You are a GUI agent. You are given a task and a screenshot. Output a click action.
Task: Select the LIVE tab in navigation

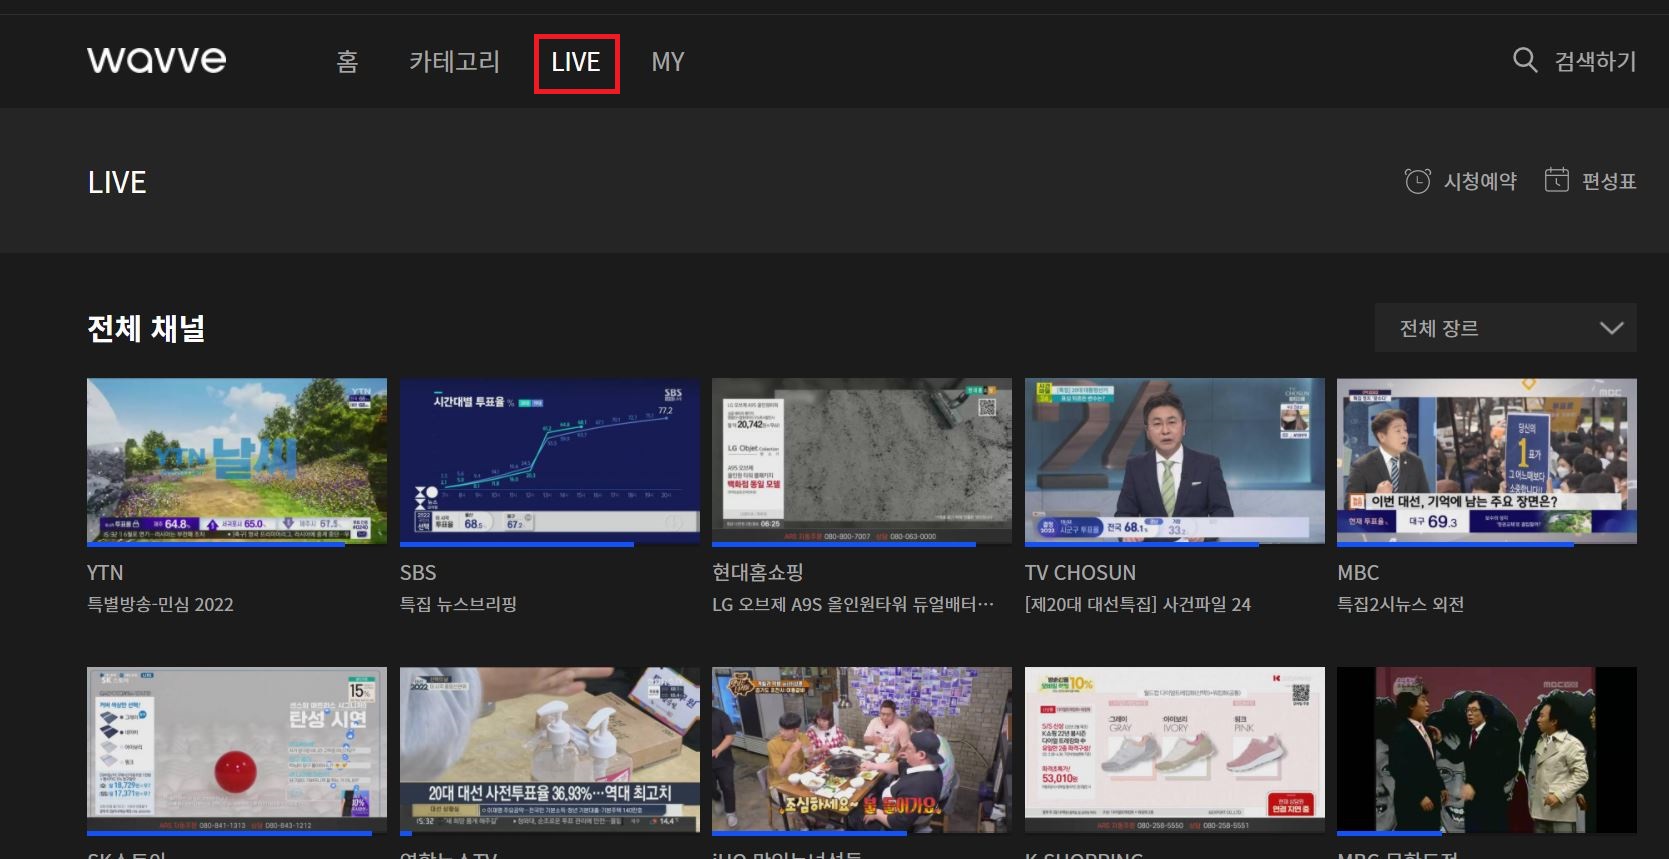(x=576, y=63)
